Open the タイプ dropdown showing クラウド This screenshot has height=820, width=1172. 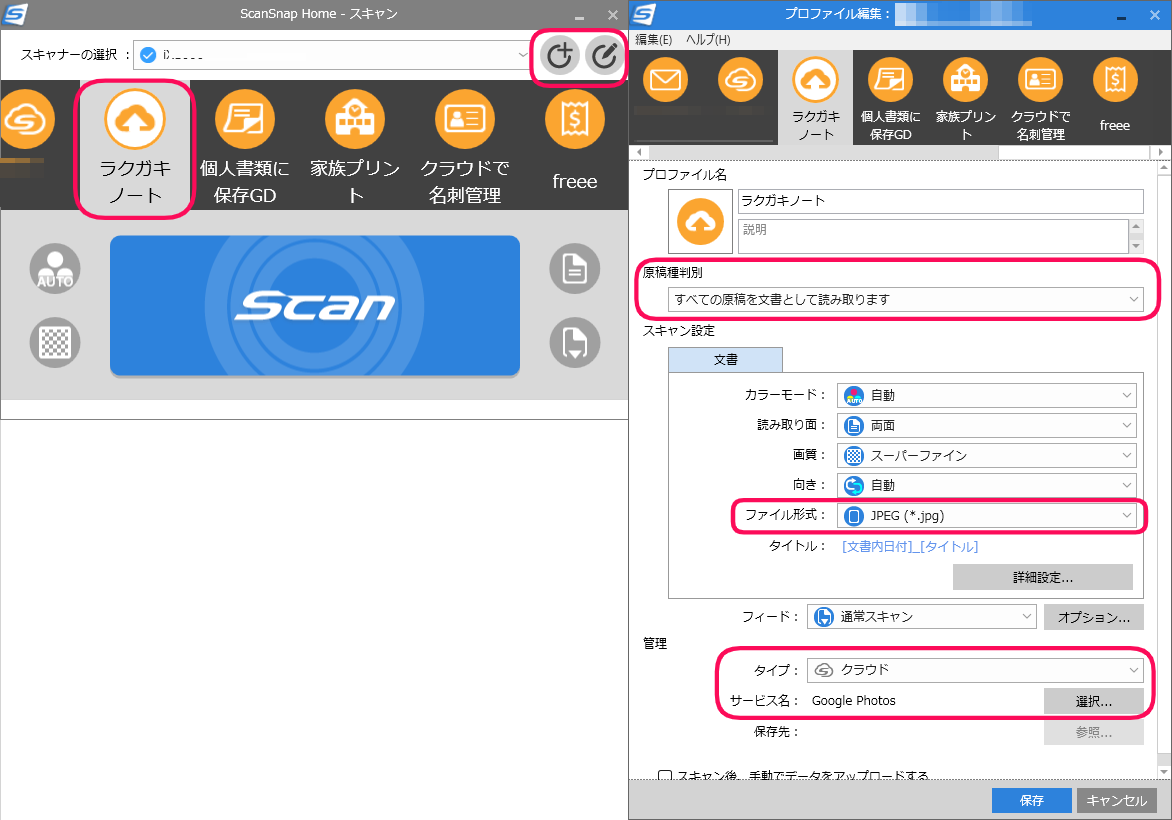click(975, 670)
